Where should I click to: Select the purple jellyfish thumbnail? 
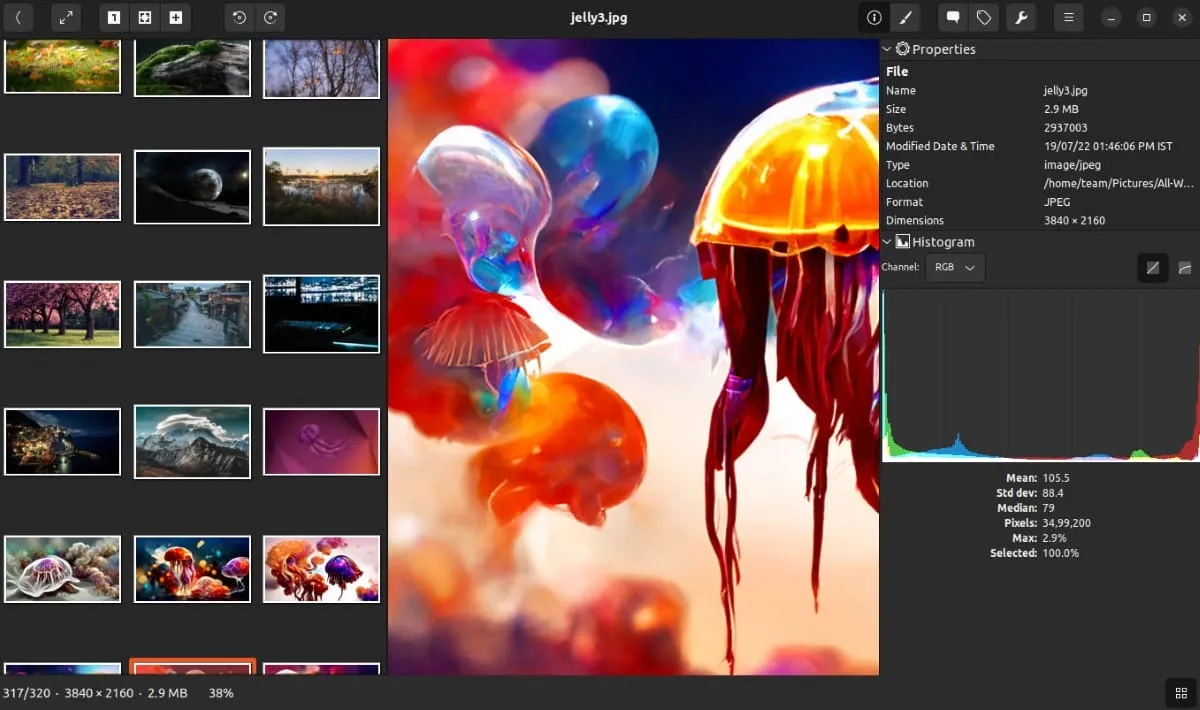coord(321,441)
